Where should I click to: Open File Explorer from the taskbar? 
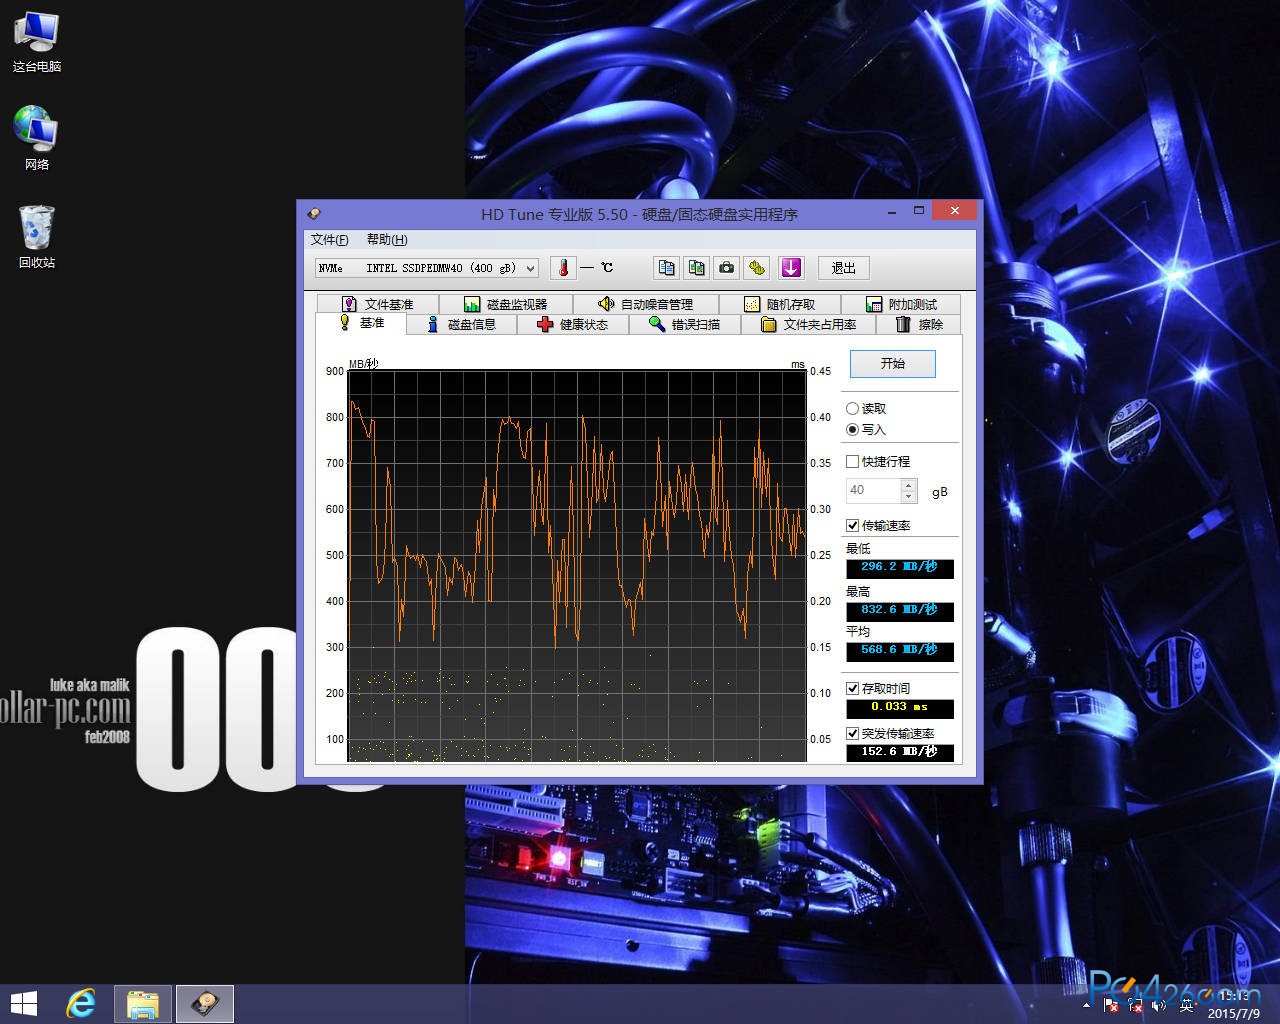(143, 1004)
